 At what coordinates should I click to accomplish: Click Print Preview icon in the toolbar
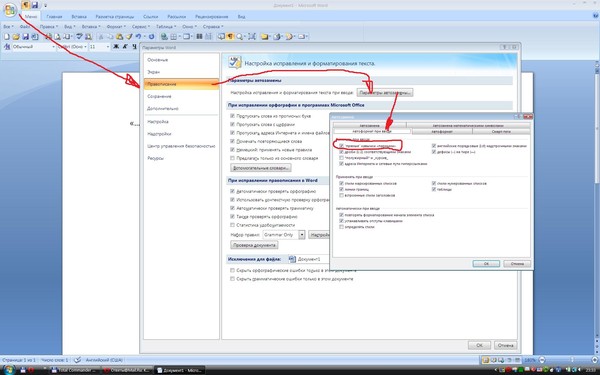[x=57, y=37]
